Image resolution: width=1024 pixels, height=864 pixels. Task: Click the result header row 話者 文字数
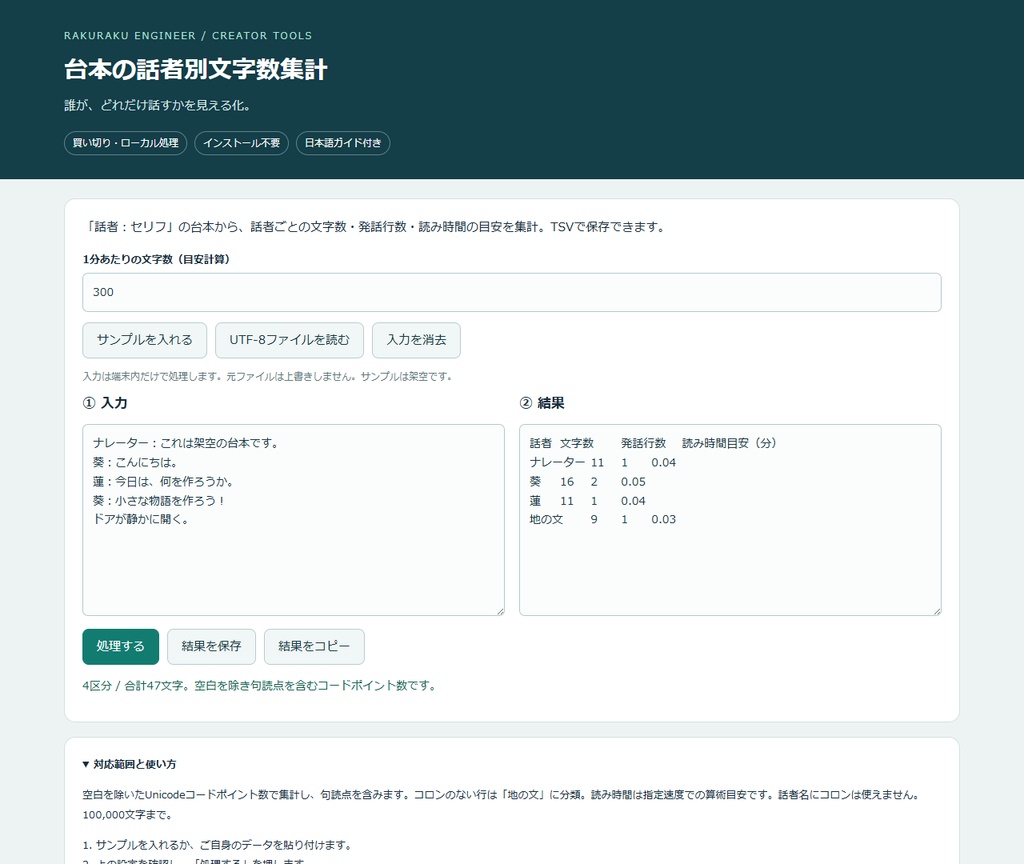[x=653, y=443]
